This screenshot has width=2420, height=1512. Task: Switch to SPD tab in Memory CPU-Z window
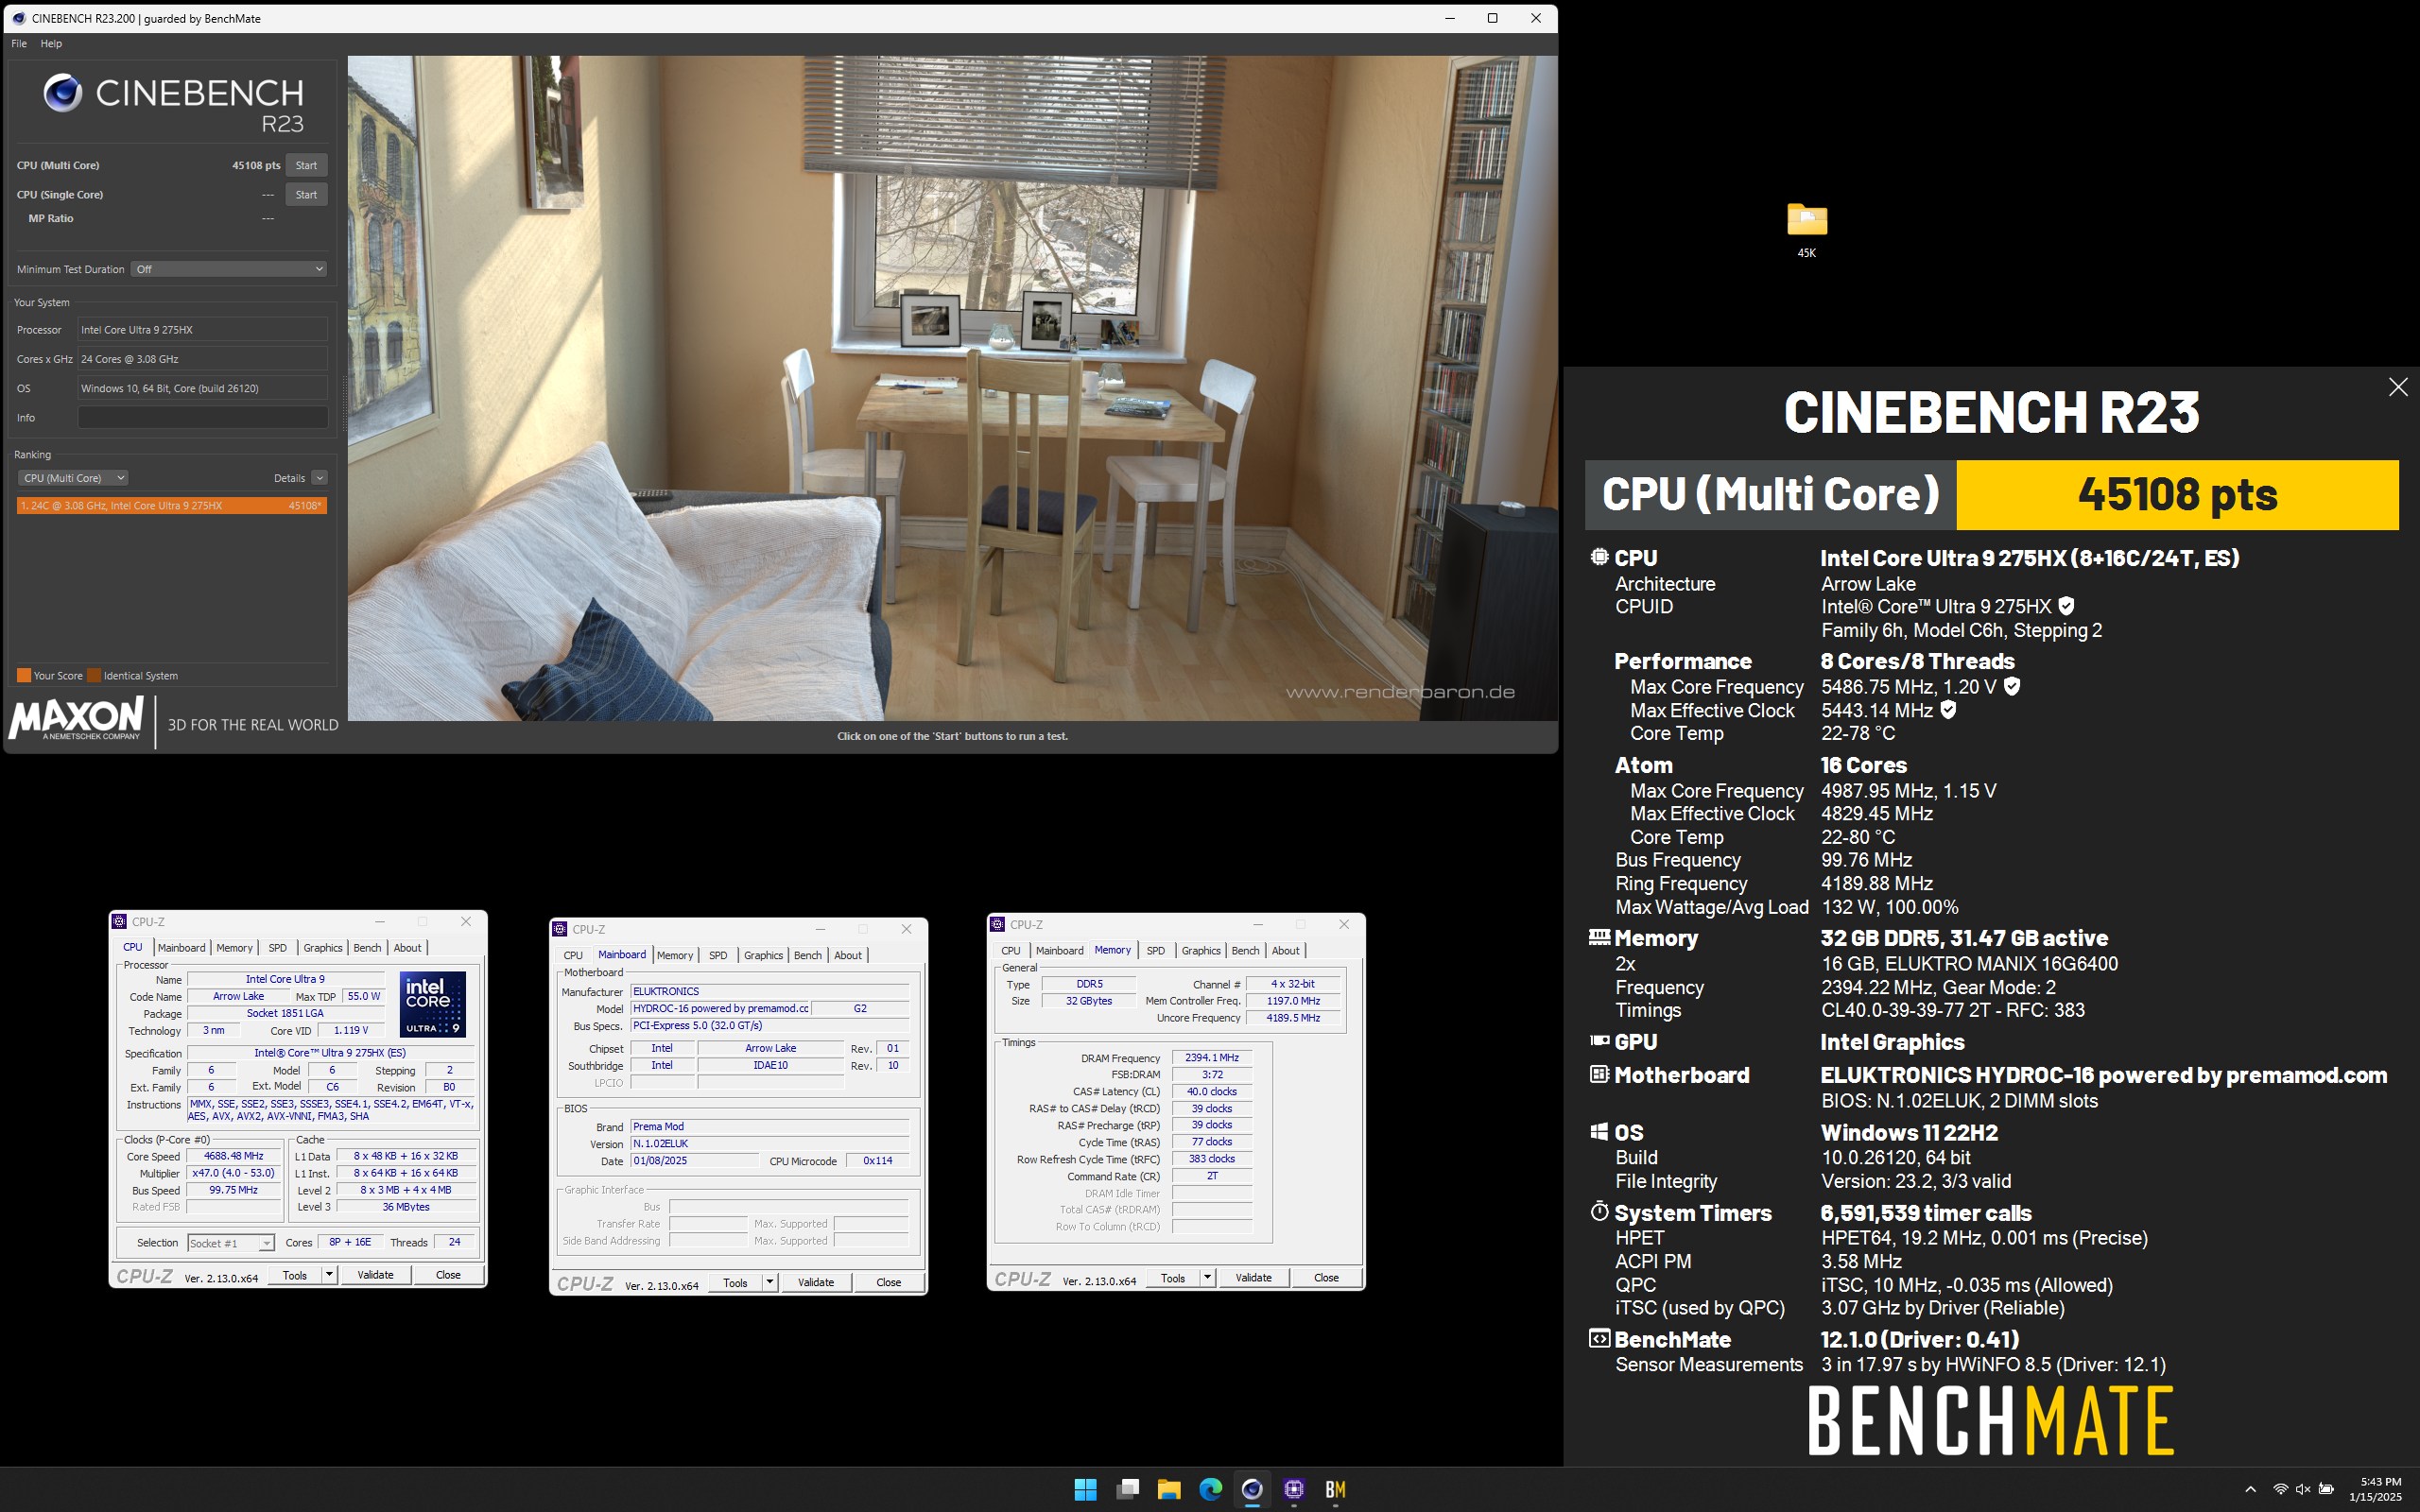(x=1155, y=950)
